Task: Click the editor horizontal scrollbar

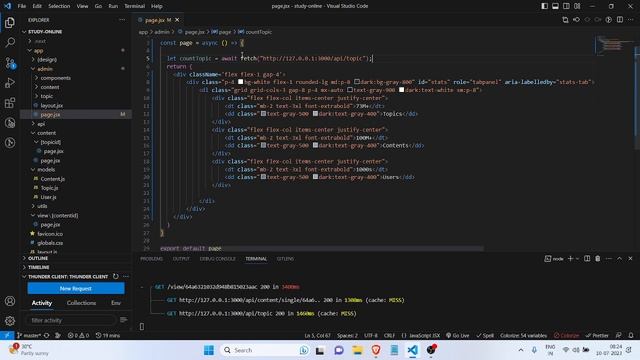Action: point(321,248)
